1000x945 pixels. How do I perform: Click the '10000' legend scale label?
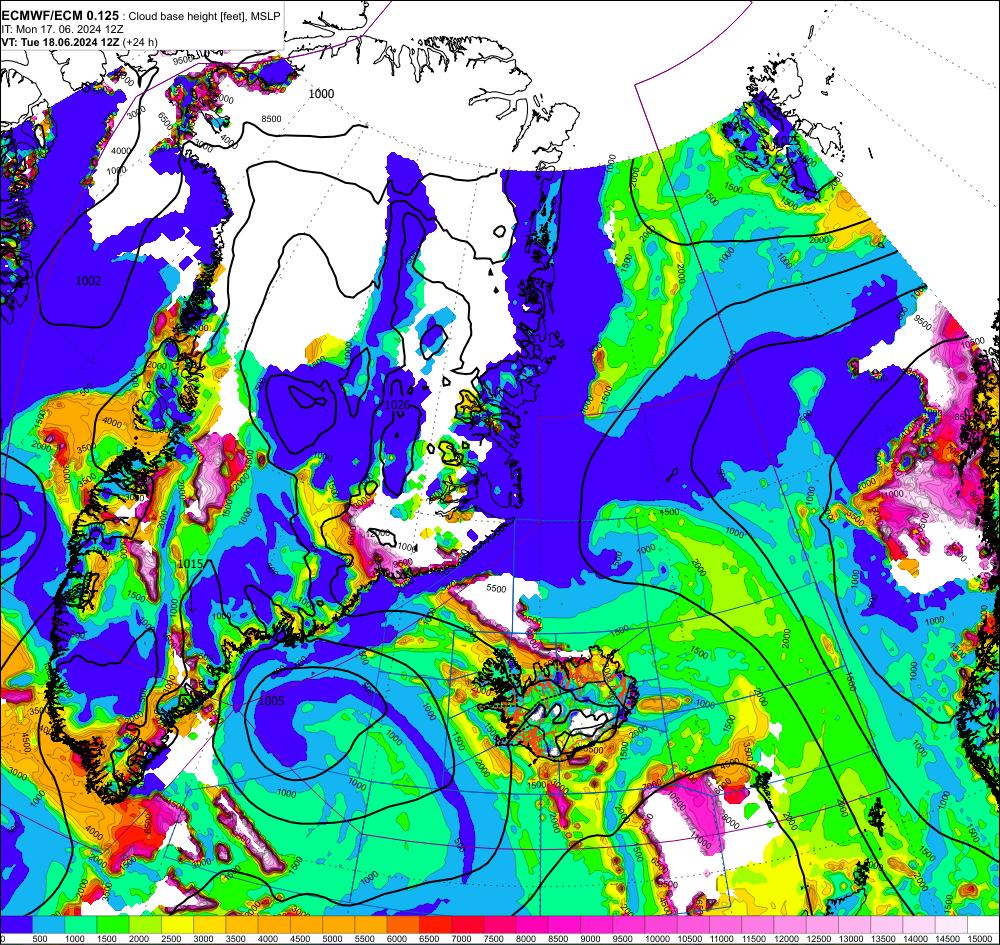coord(658,939)
